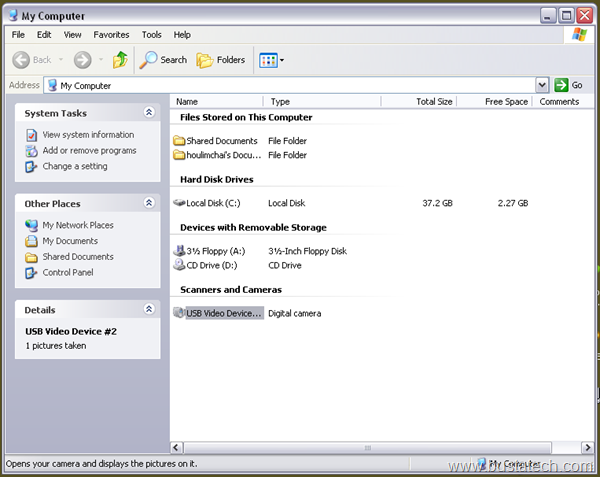The width and height of the screenshot is (600, 477).
Task: Open the Tools menu
Action: pyautogui.click(x=151, y=34)
